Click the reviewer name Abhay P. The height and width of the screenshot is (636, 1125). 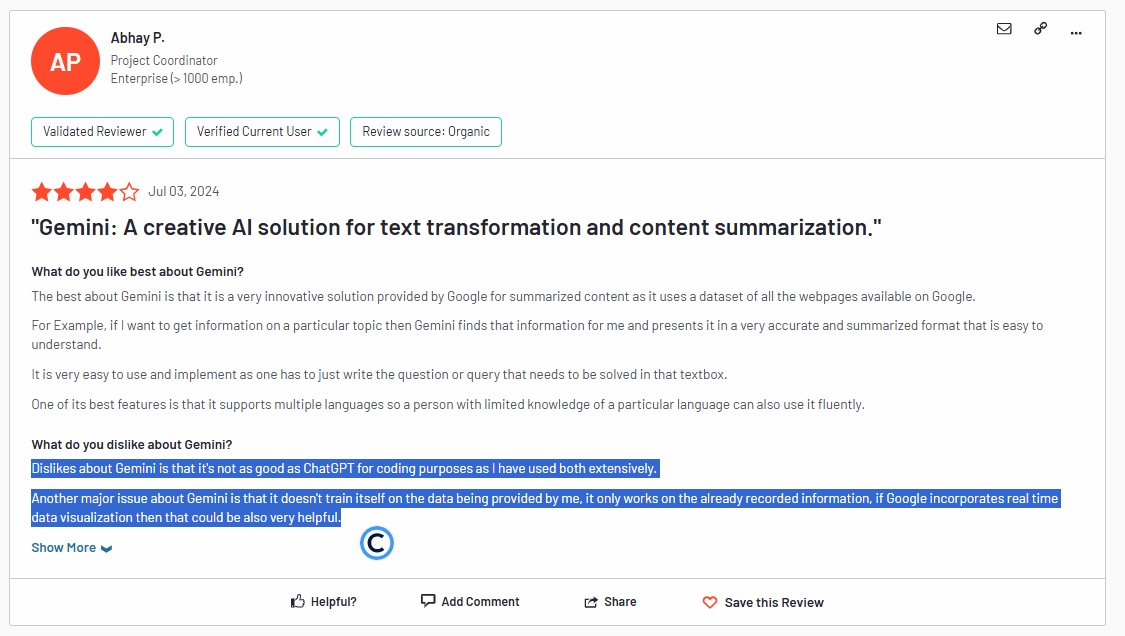tap(138, 38)
